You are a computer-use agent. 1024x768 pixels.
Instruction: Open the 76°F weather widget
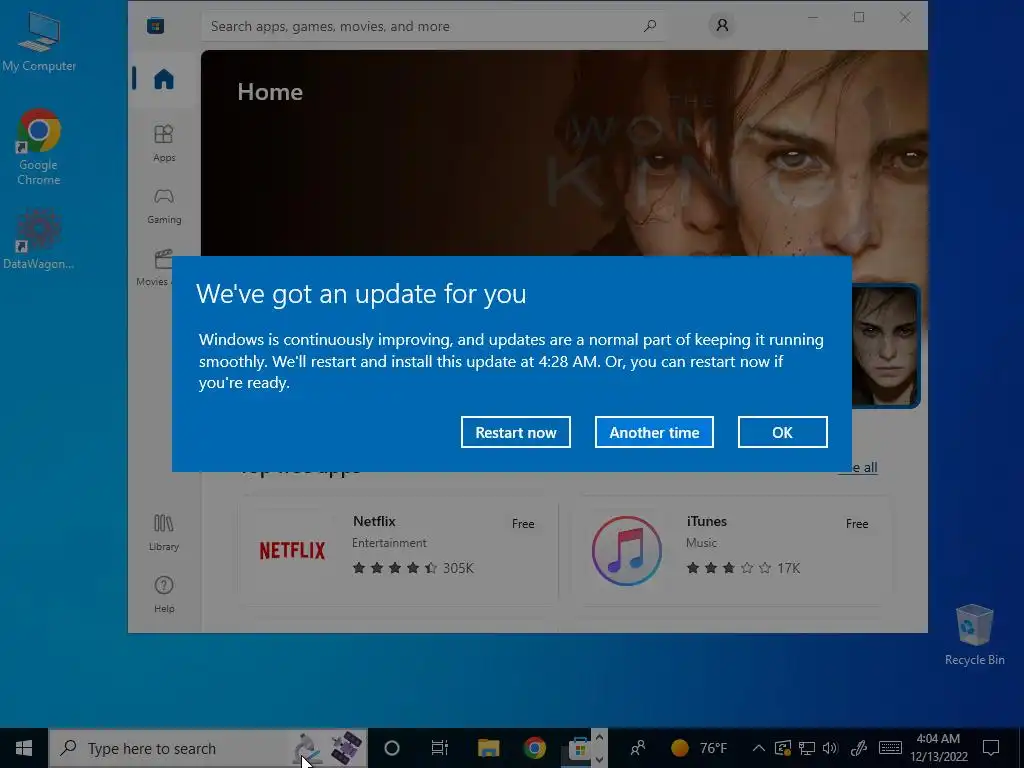point(699,748)
